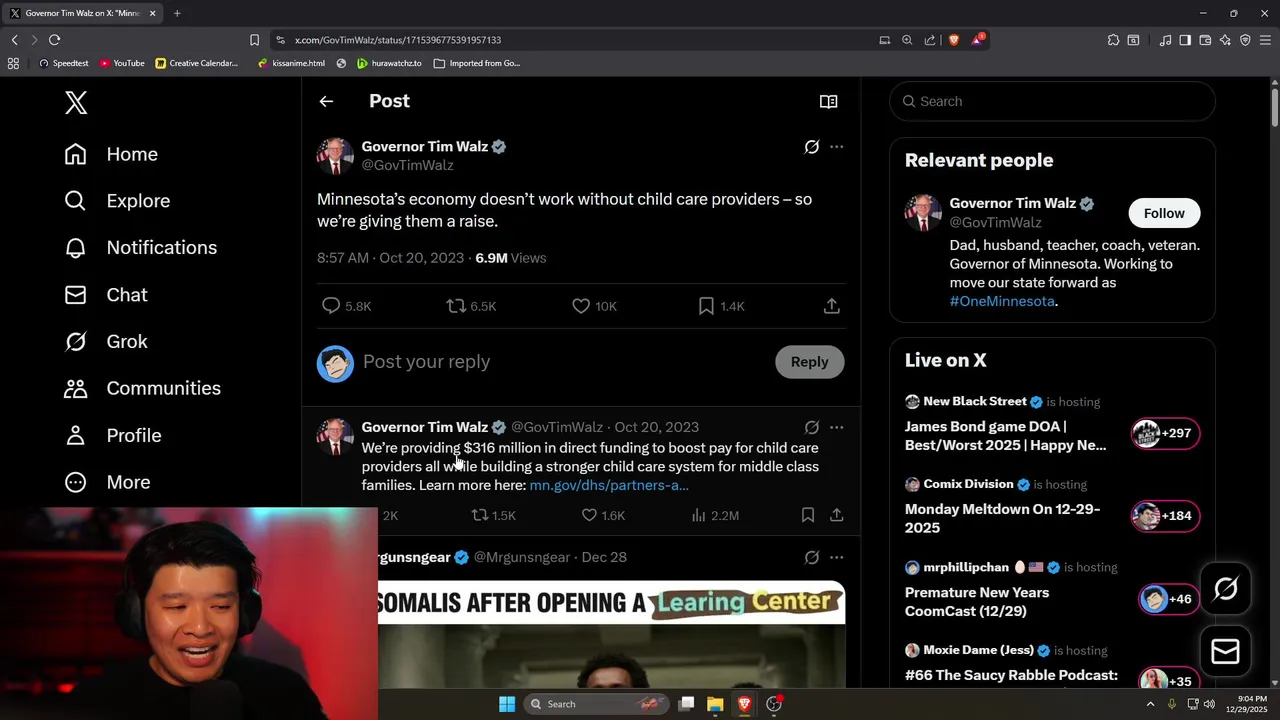Open Brave Wallet icon
This screenshot has width=1280, height=720.
click(x=1205, y=40)
